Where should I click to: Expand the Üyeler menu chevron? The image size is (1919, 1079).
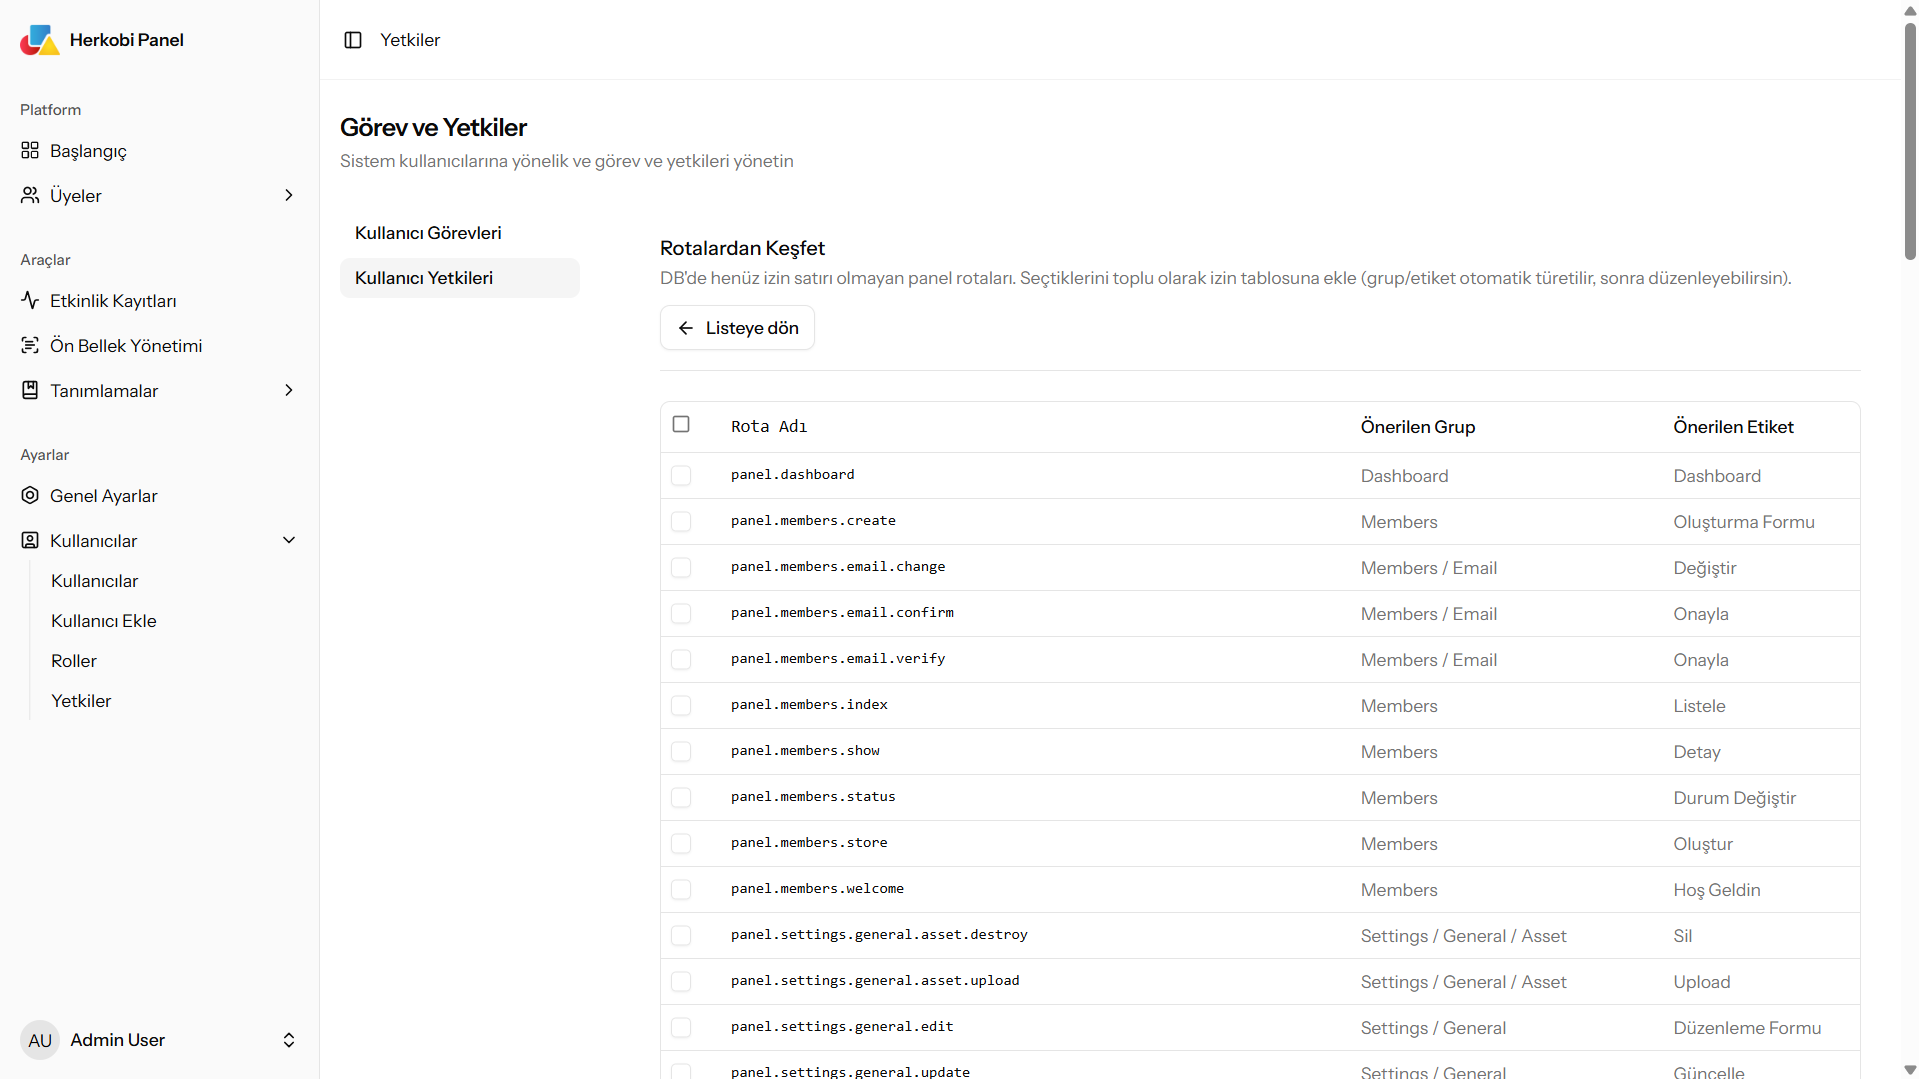pyautogui.click(x=289, y=195)
